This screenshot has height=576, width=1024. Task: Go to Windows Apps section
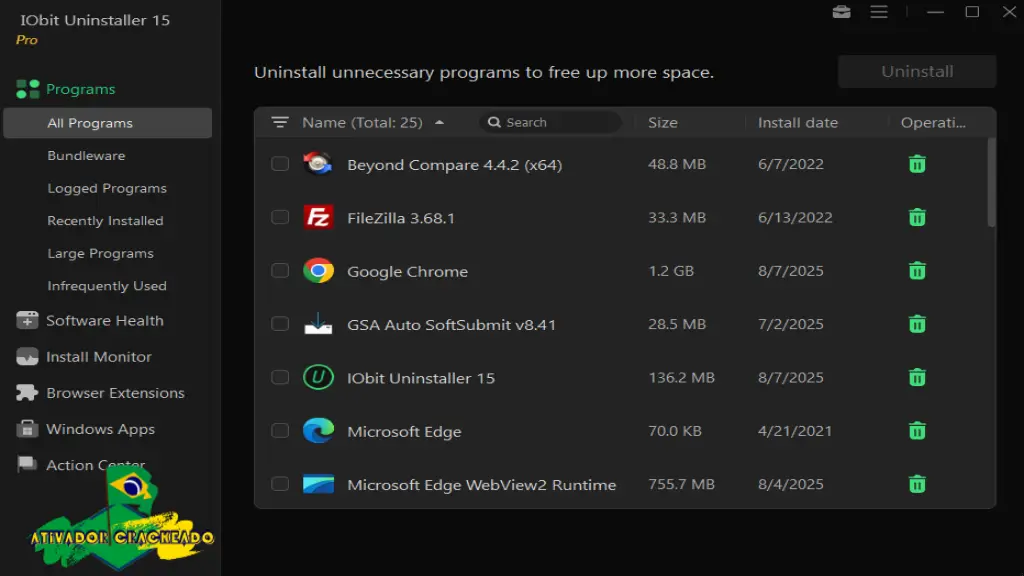[101, 429]
